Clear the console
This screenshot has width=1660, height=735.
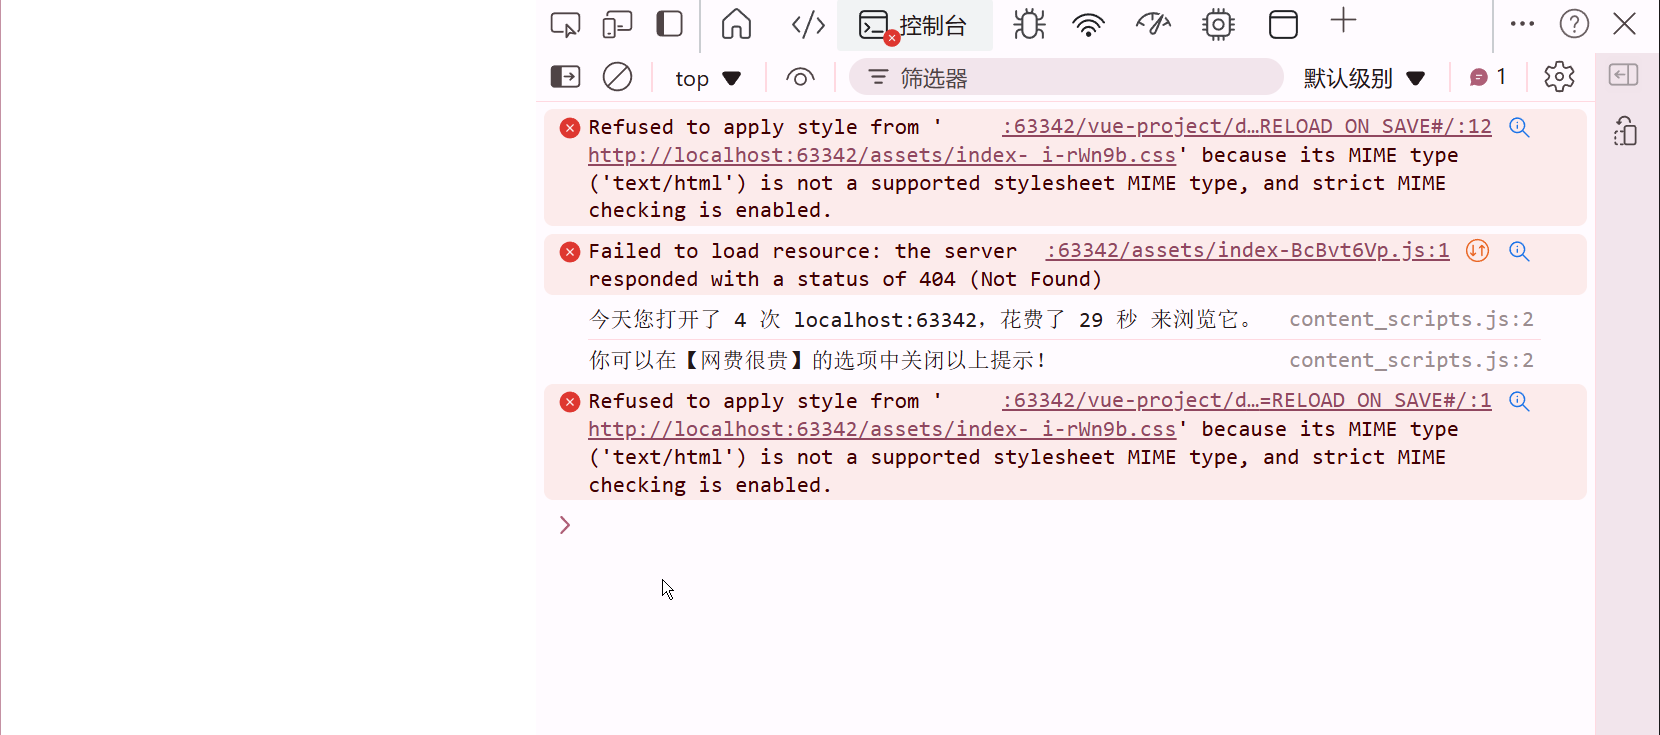pos(617,77)
